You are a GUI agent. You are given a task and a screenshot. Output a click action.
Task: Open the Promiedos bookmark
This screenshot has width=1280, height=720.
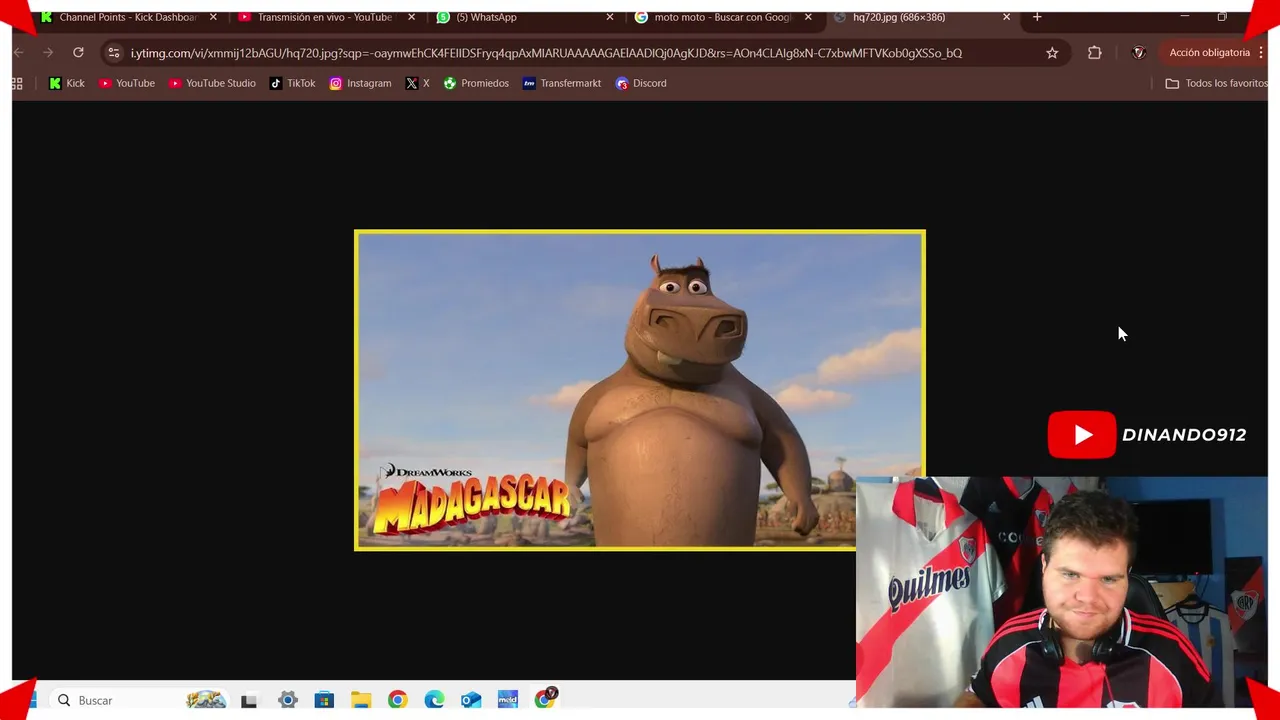(476, 83)
